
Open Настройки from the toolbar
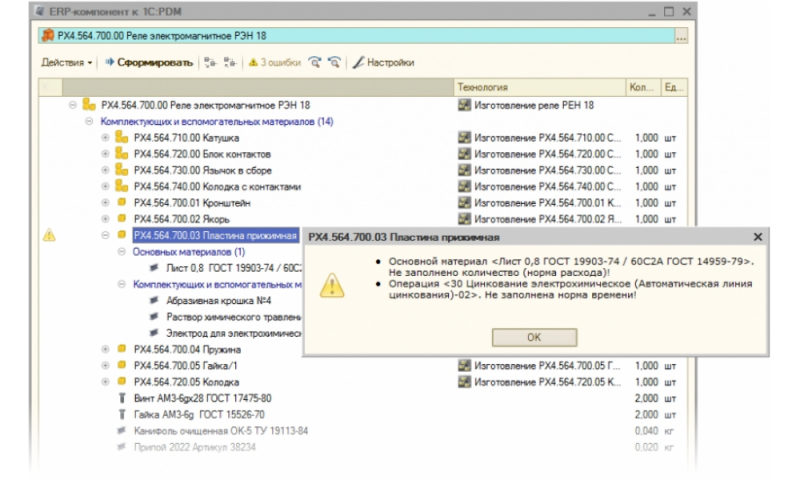click(x=382, y=62)
